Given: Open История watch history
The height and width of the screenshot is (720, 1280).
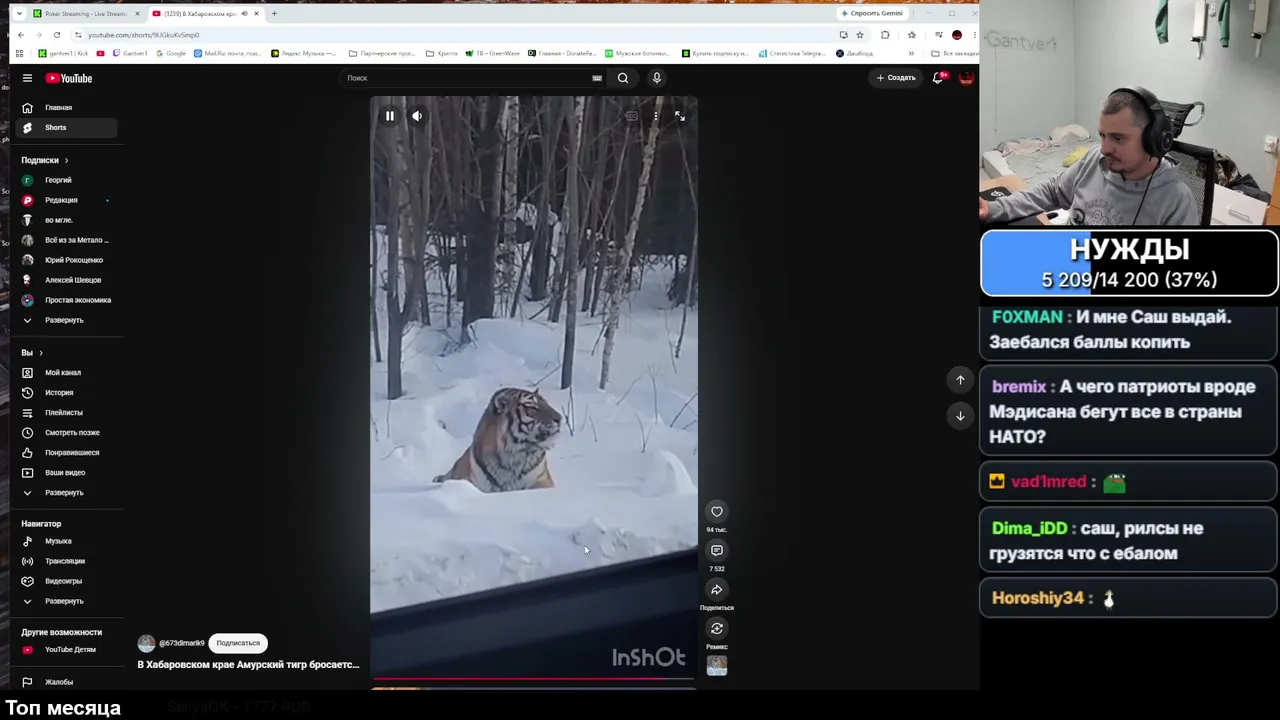Looking at the screenshot, I should pos(67,393).
